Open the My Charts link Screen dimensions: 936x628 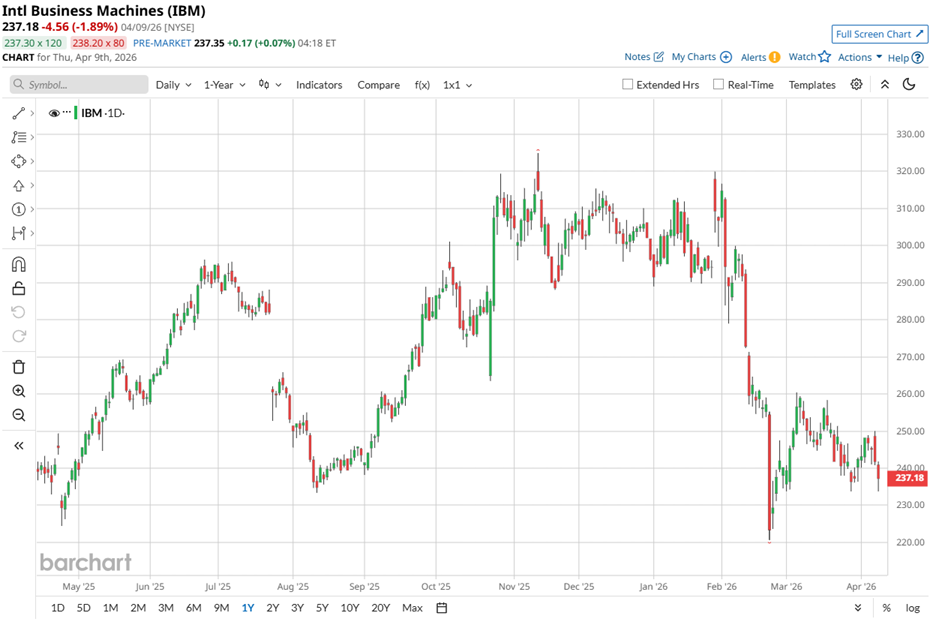point(701,57)
